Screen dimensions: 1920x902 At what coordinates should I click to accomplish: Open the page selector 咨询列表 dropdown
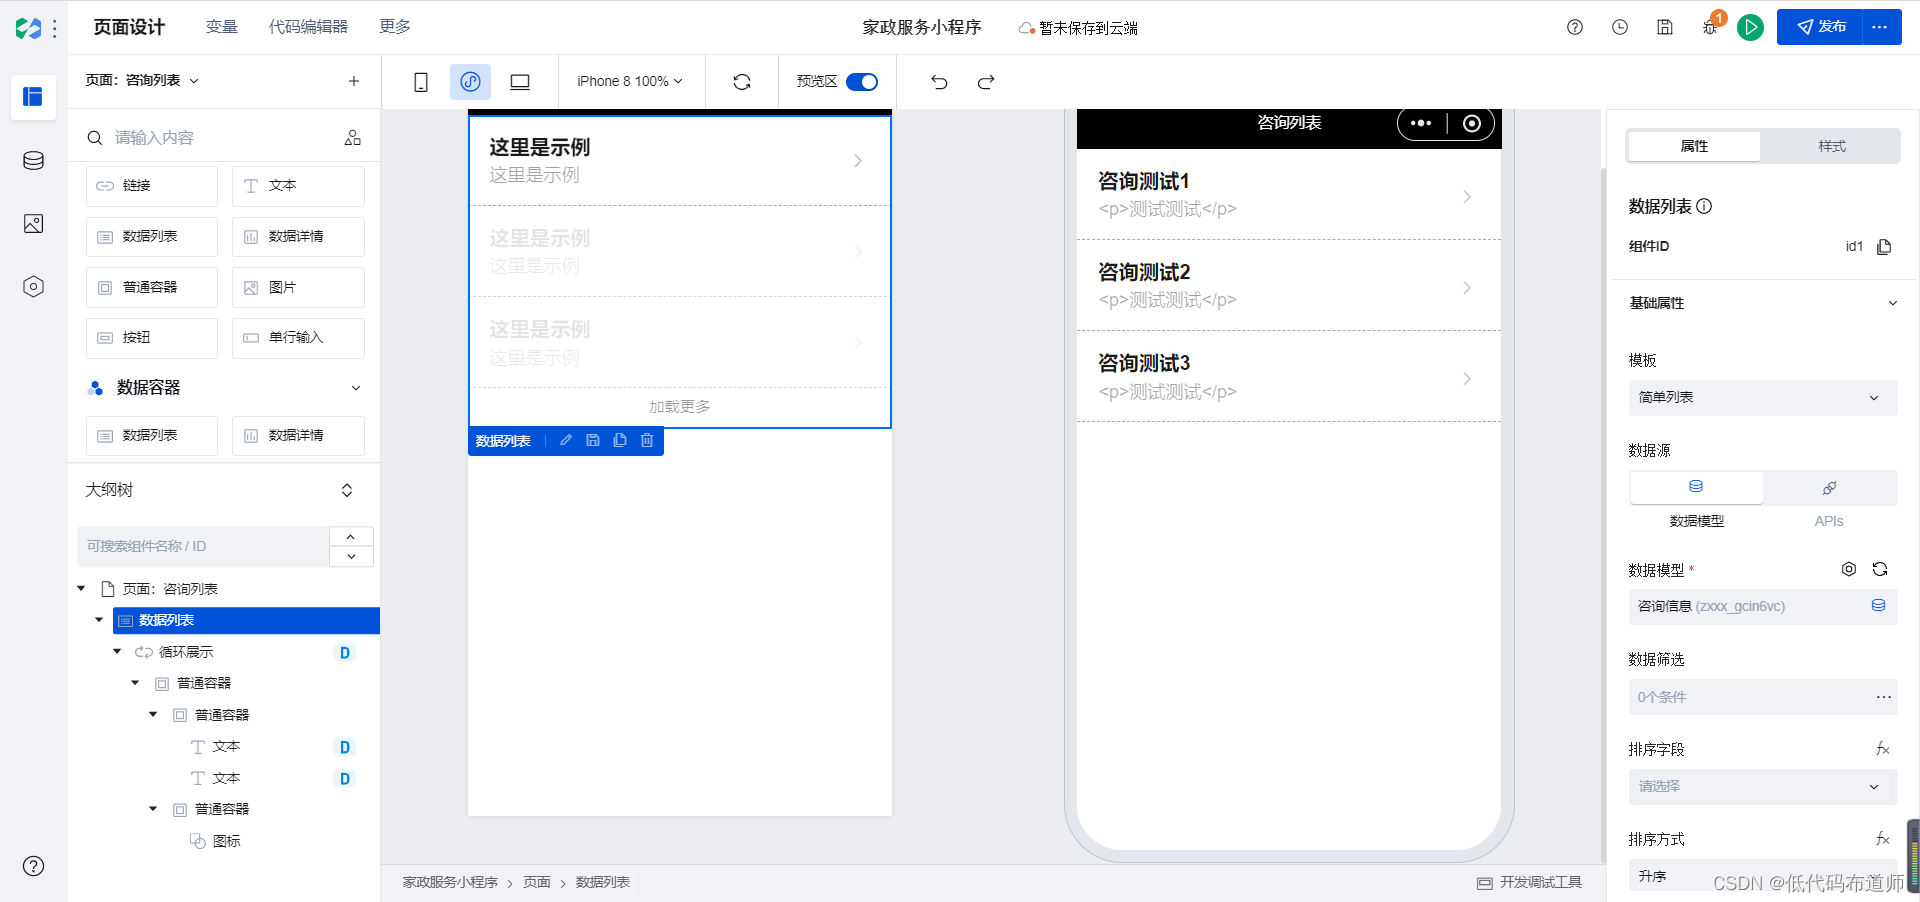click(x=142, y=81)
